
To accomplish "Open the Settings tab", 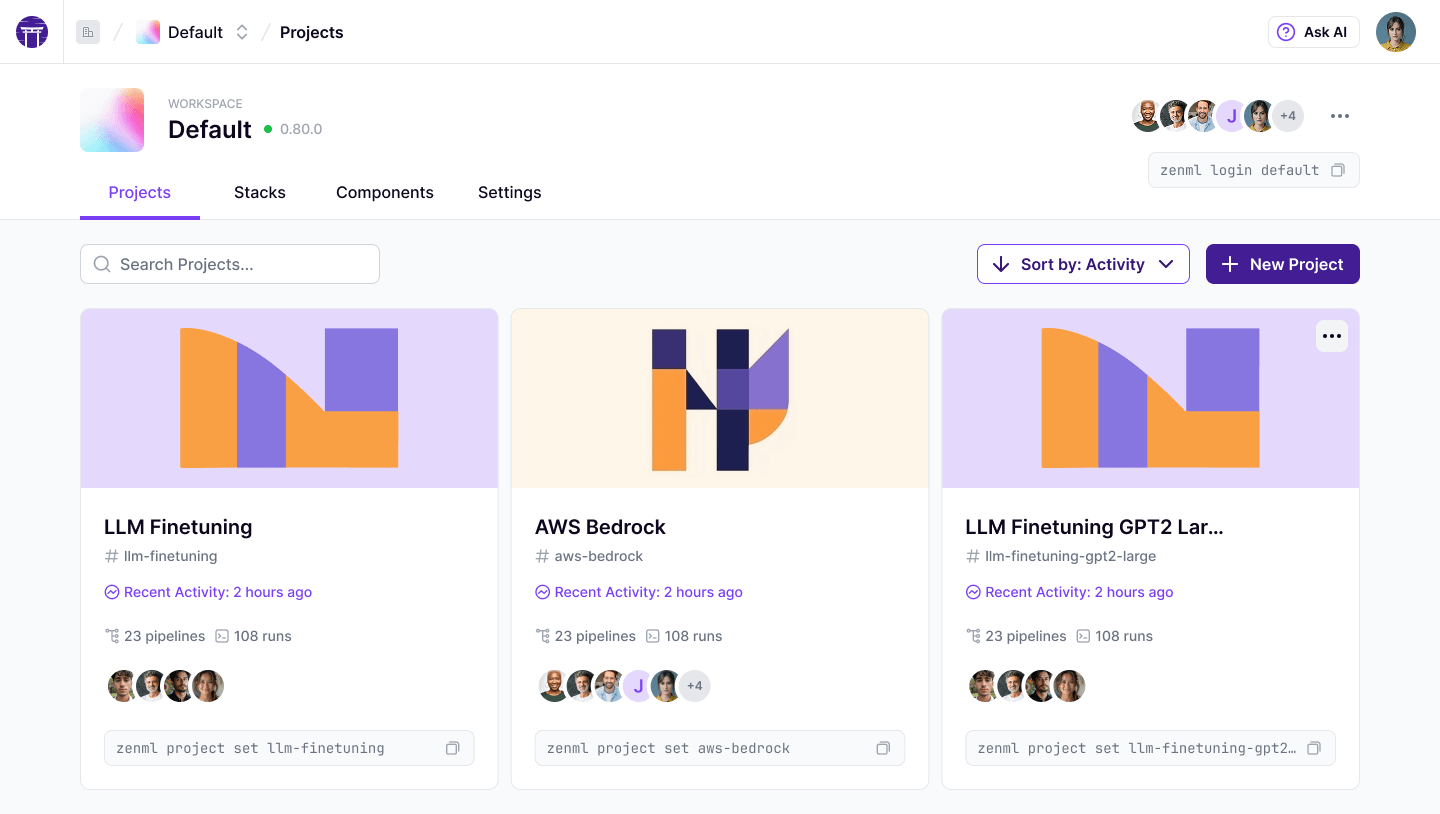I will (510, 192).
